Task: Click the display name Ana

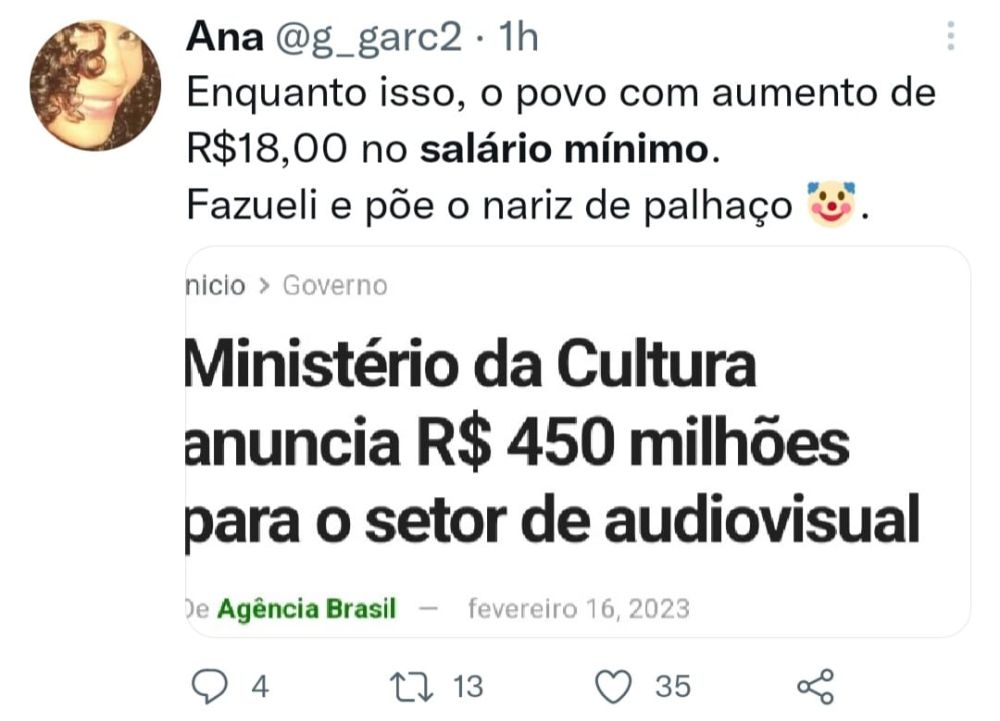Action: (x=225, y=37)
